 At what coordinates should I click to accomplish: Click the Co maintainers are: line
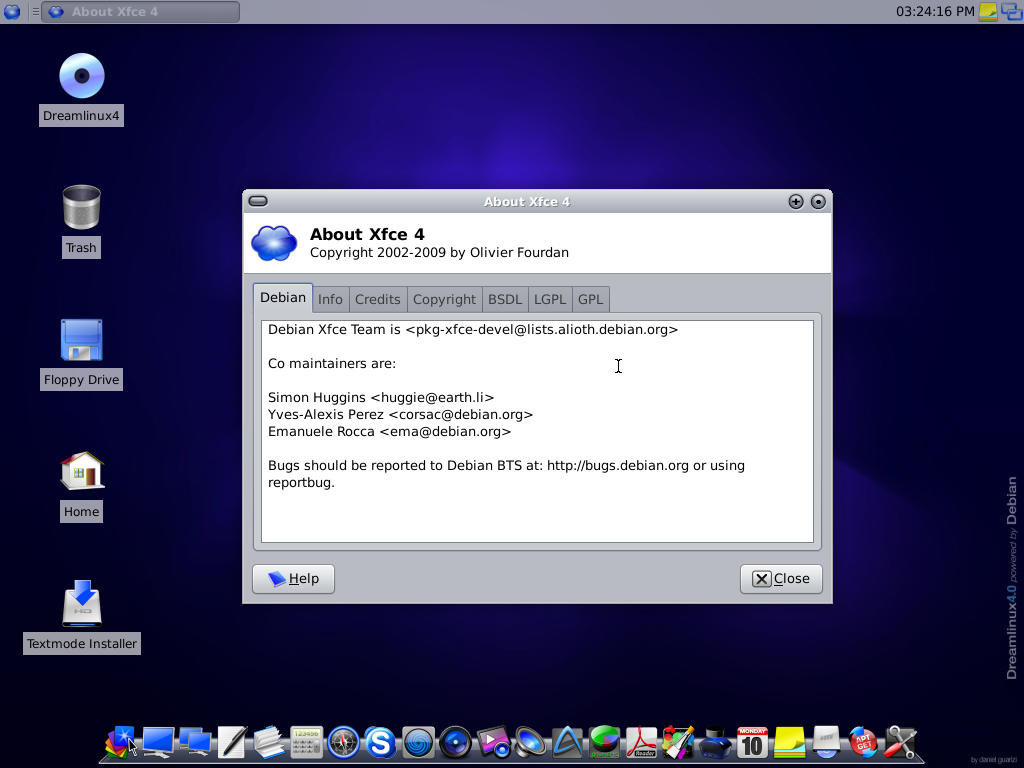[332, 364]
